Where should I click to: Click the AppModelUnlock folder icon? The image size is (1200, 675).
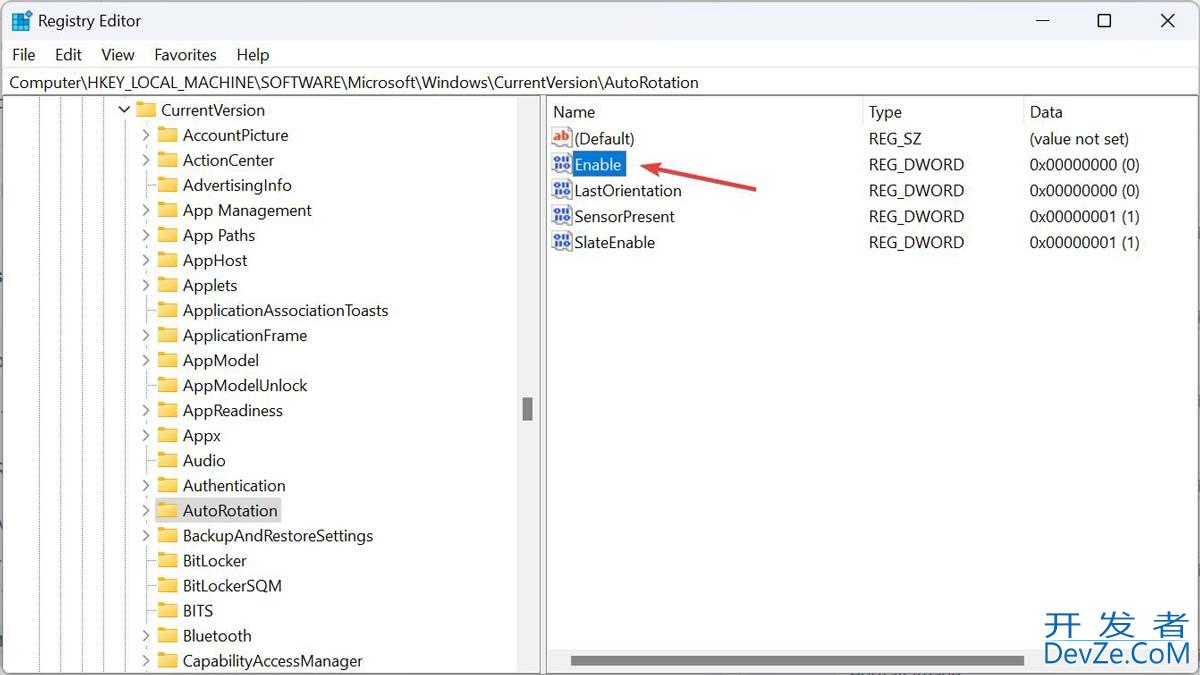[167, 385]
